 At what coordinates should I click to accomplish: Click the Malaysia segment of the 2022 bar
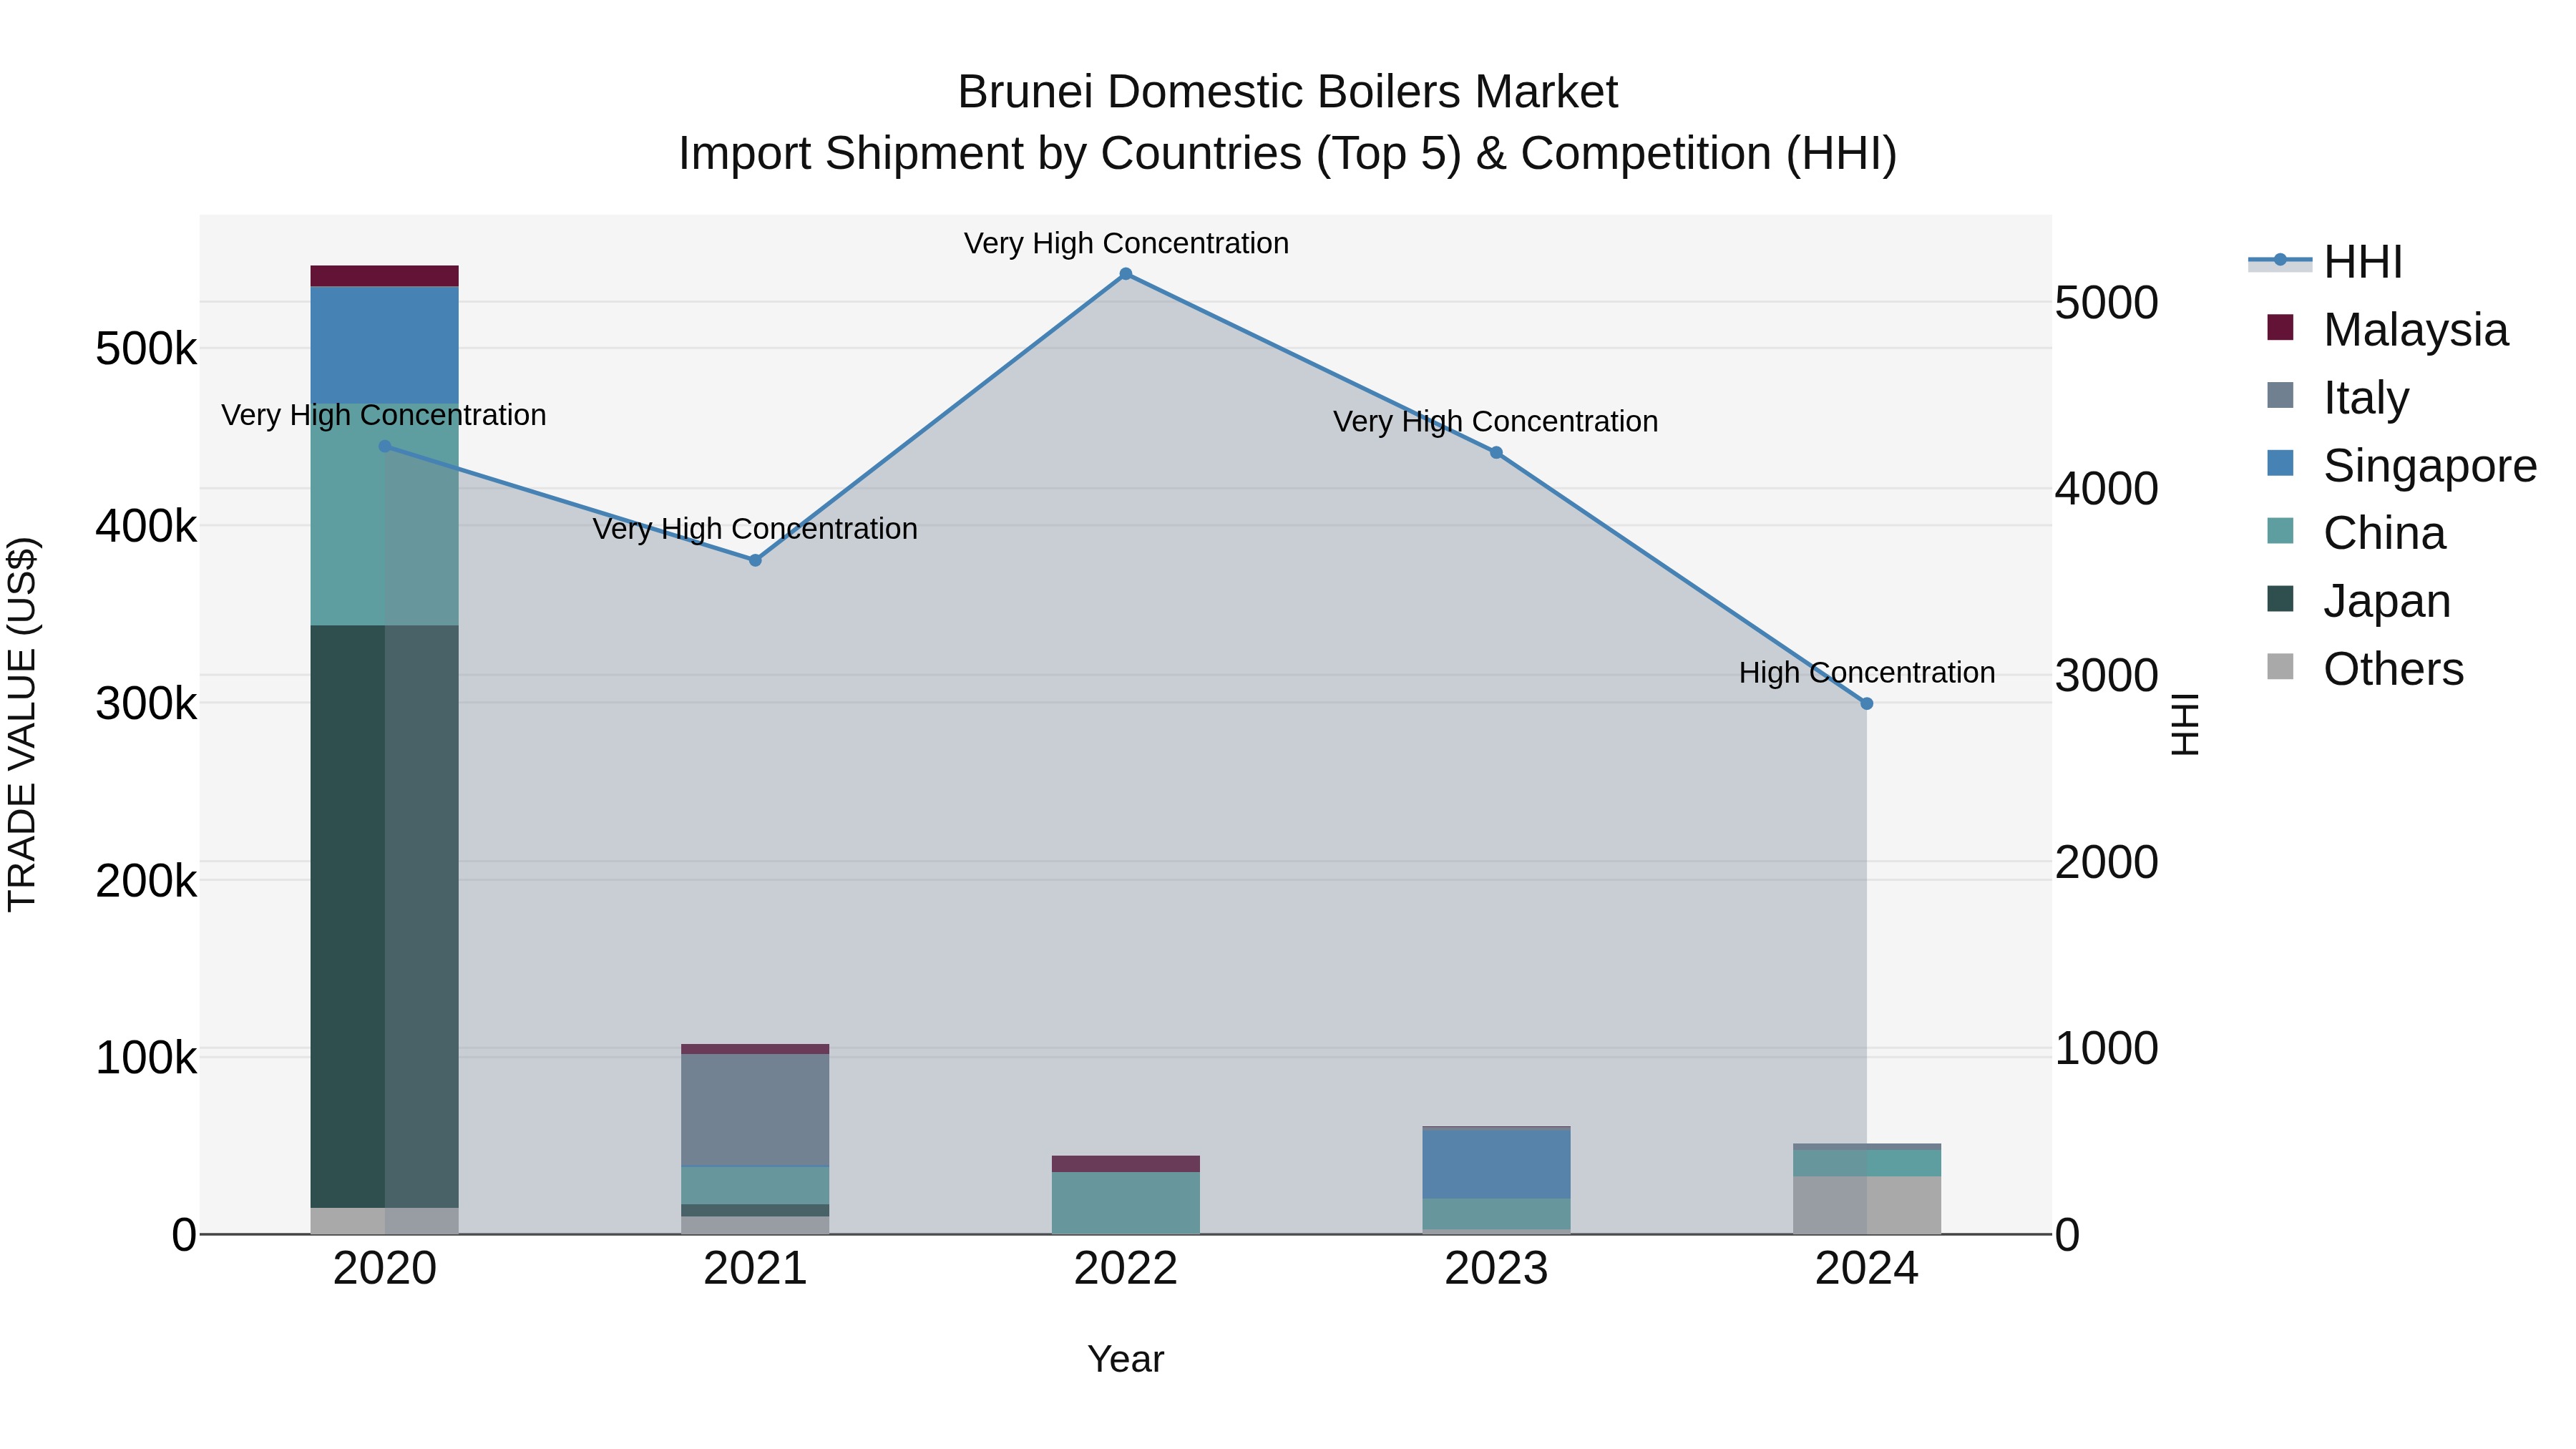(1126, 1164)
